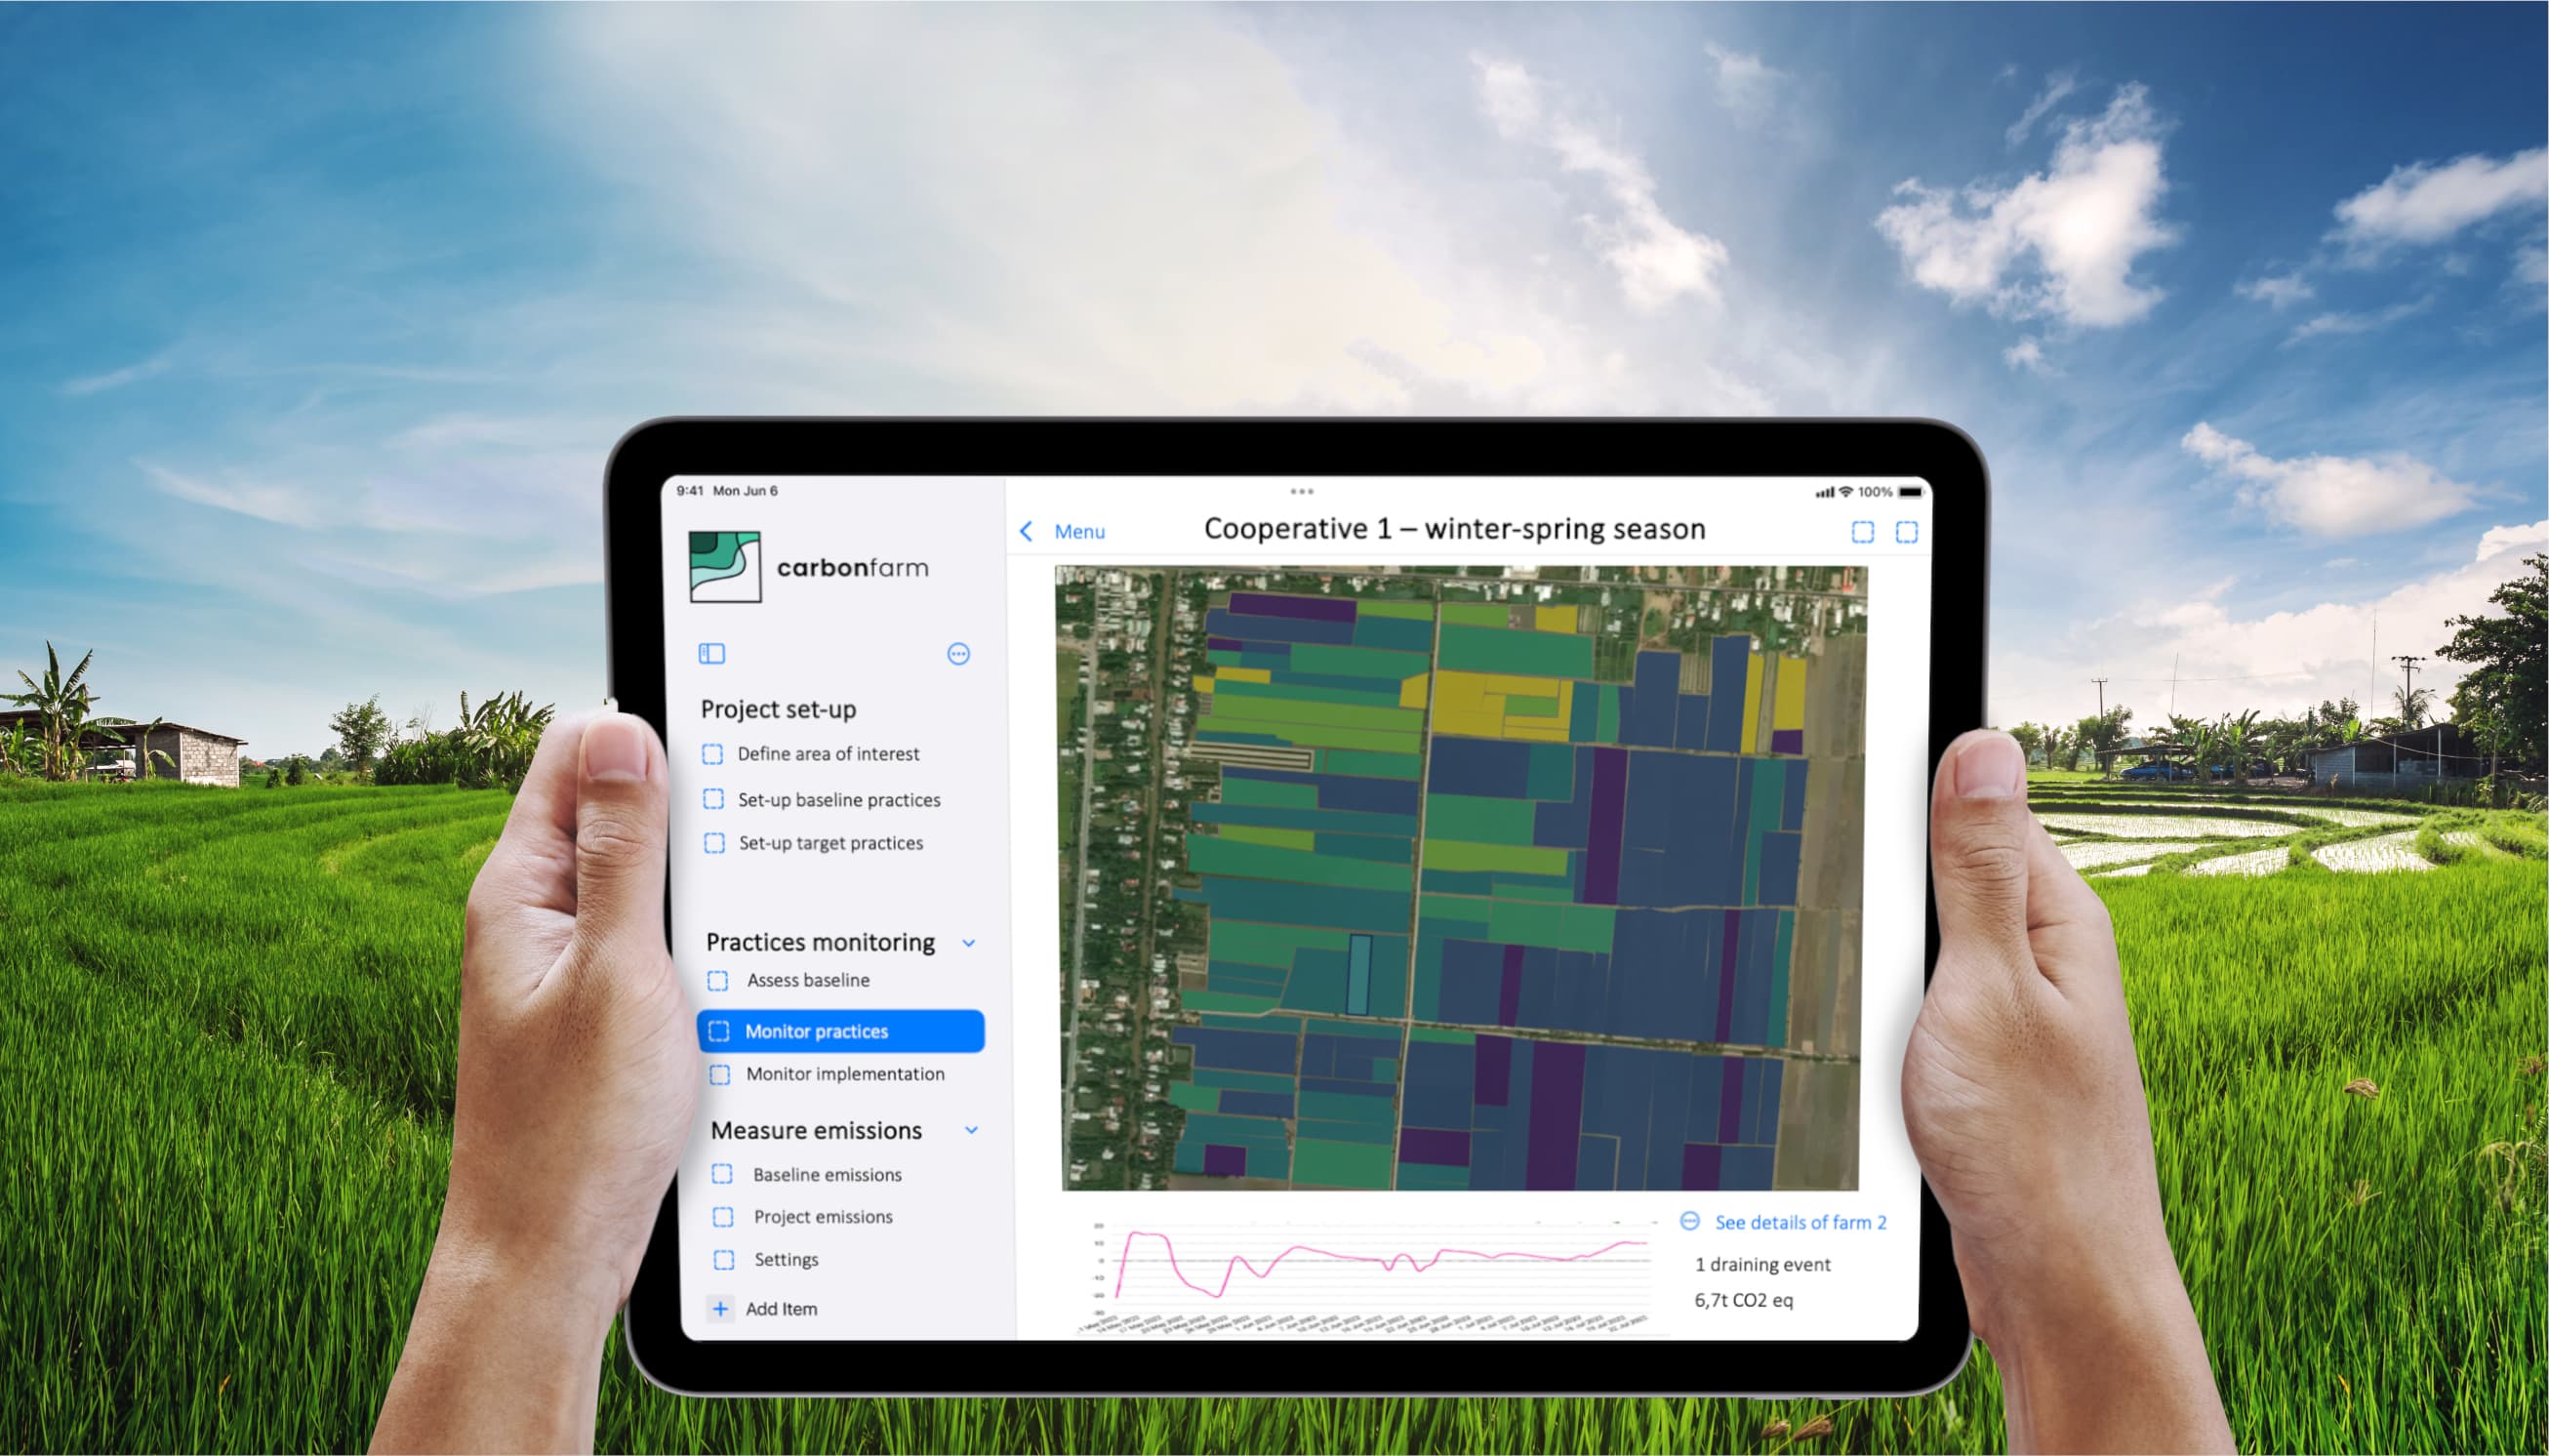Screen dimensions: 2549x1456
Task: Click the back chevron beside Menu
Action: pos(1026,531)
